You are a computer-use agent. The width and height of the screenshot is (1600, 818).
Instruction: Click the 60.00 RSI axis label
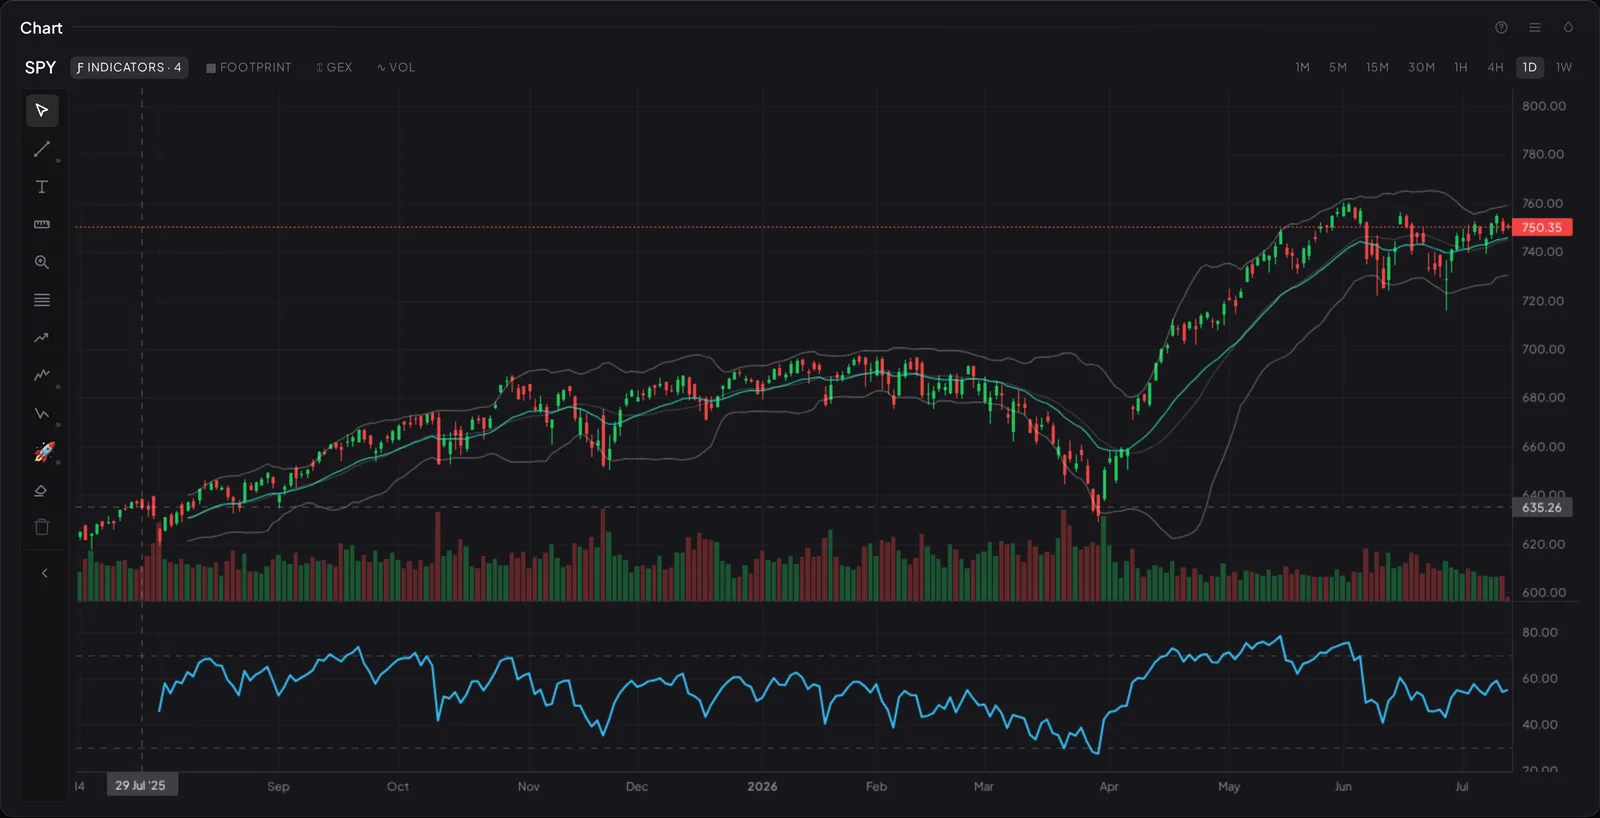(1540, 678)
